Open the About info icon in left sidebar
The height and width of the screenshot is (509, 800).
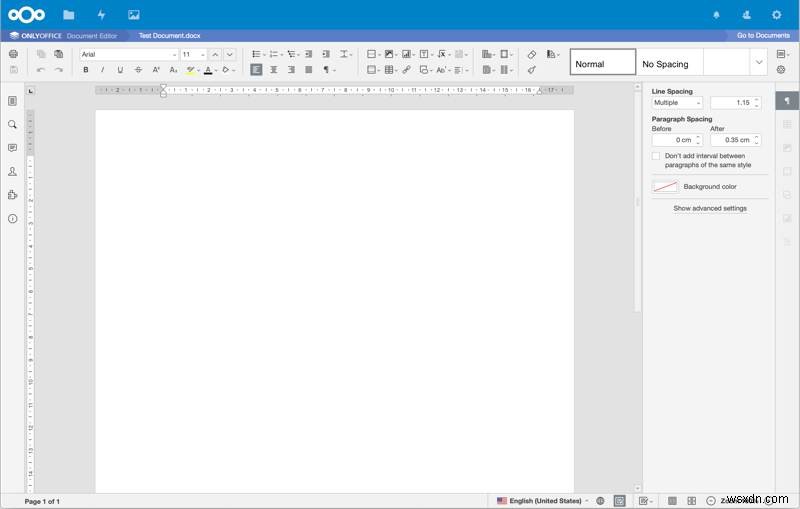pyautogui.click(x=13, y=219)
